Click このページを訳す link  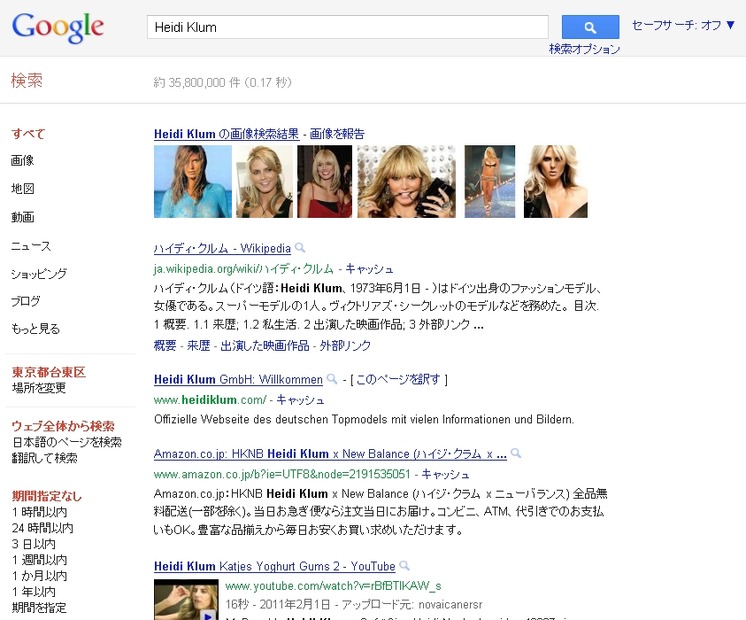pyautogui.click(x=398, y=379)
